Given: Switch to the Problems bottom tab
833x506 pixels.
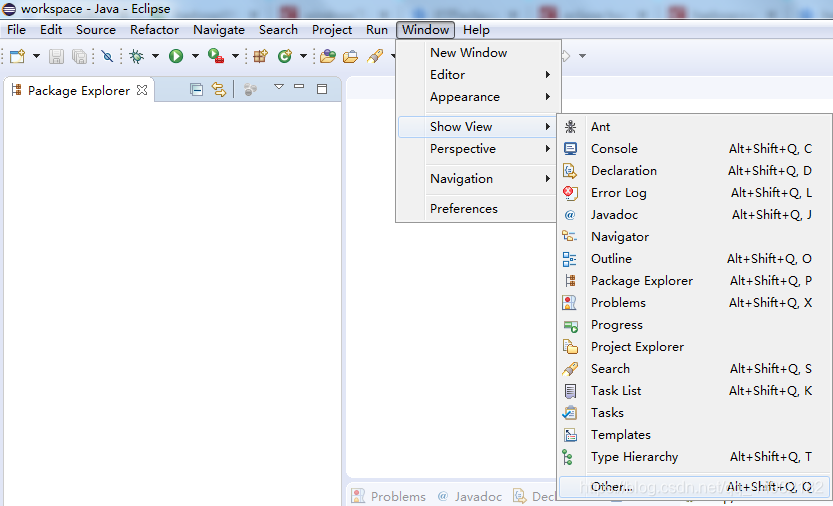Looking at the screenshot, I should coord(389,496).
